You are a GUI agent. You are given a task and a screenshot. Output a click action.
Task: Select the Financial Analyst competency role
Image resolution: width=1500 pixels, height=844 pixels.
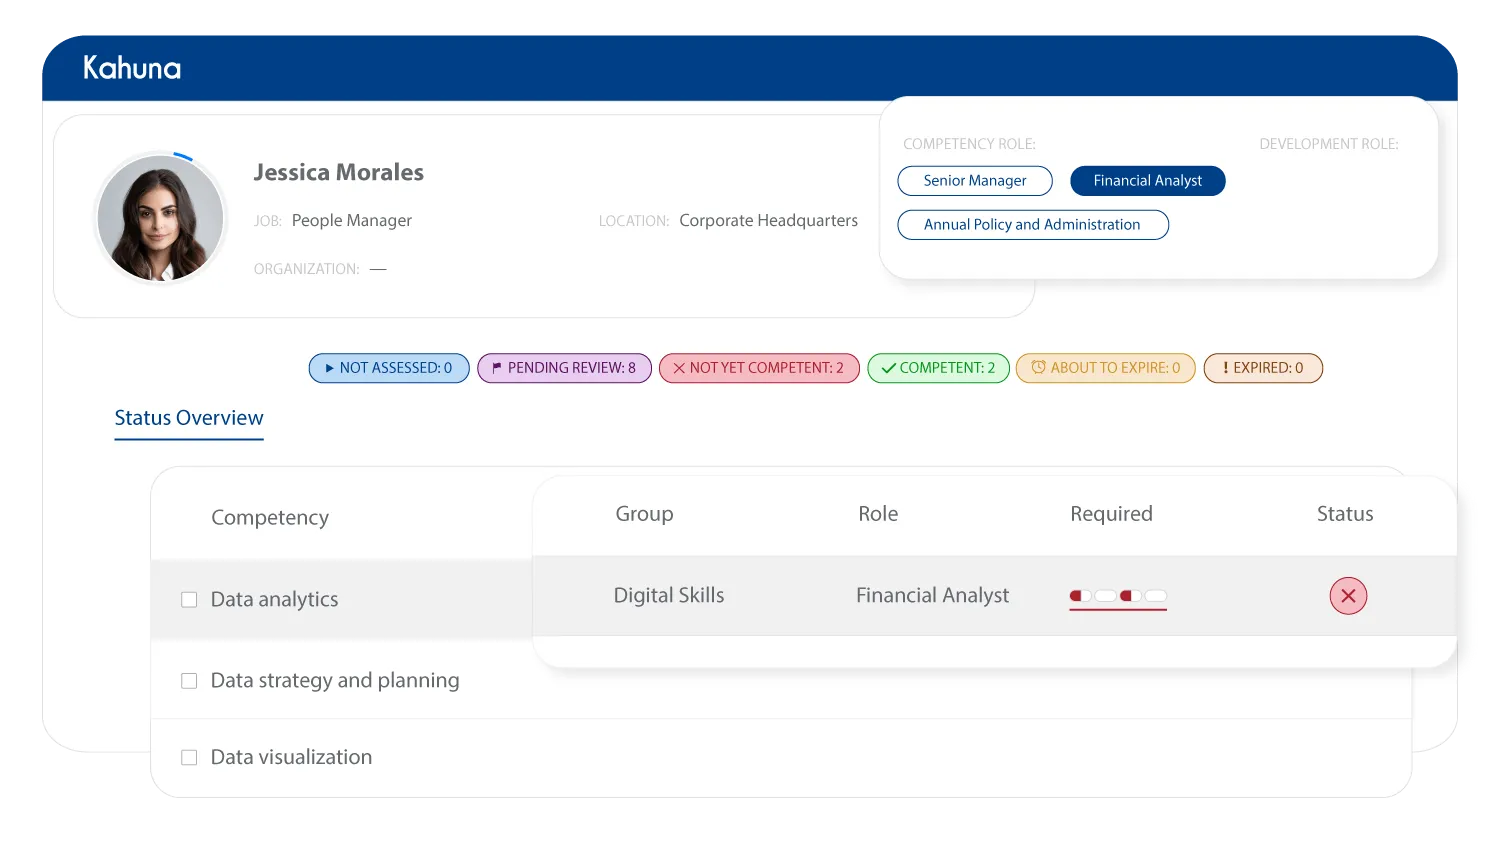(x=1147, y=180)
